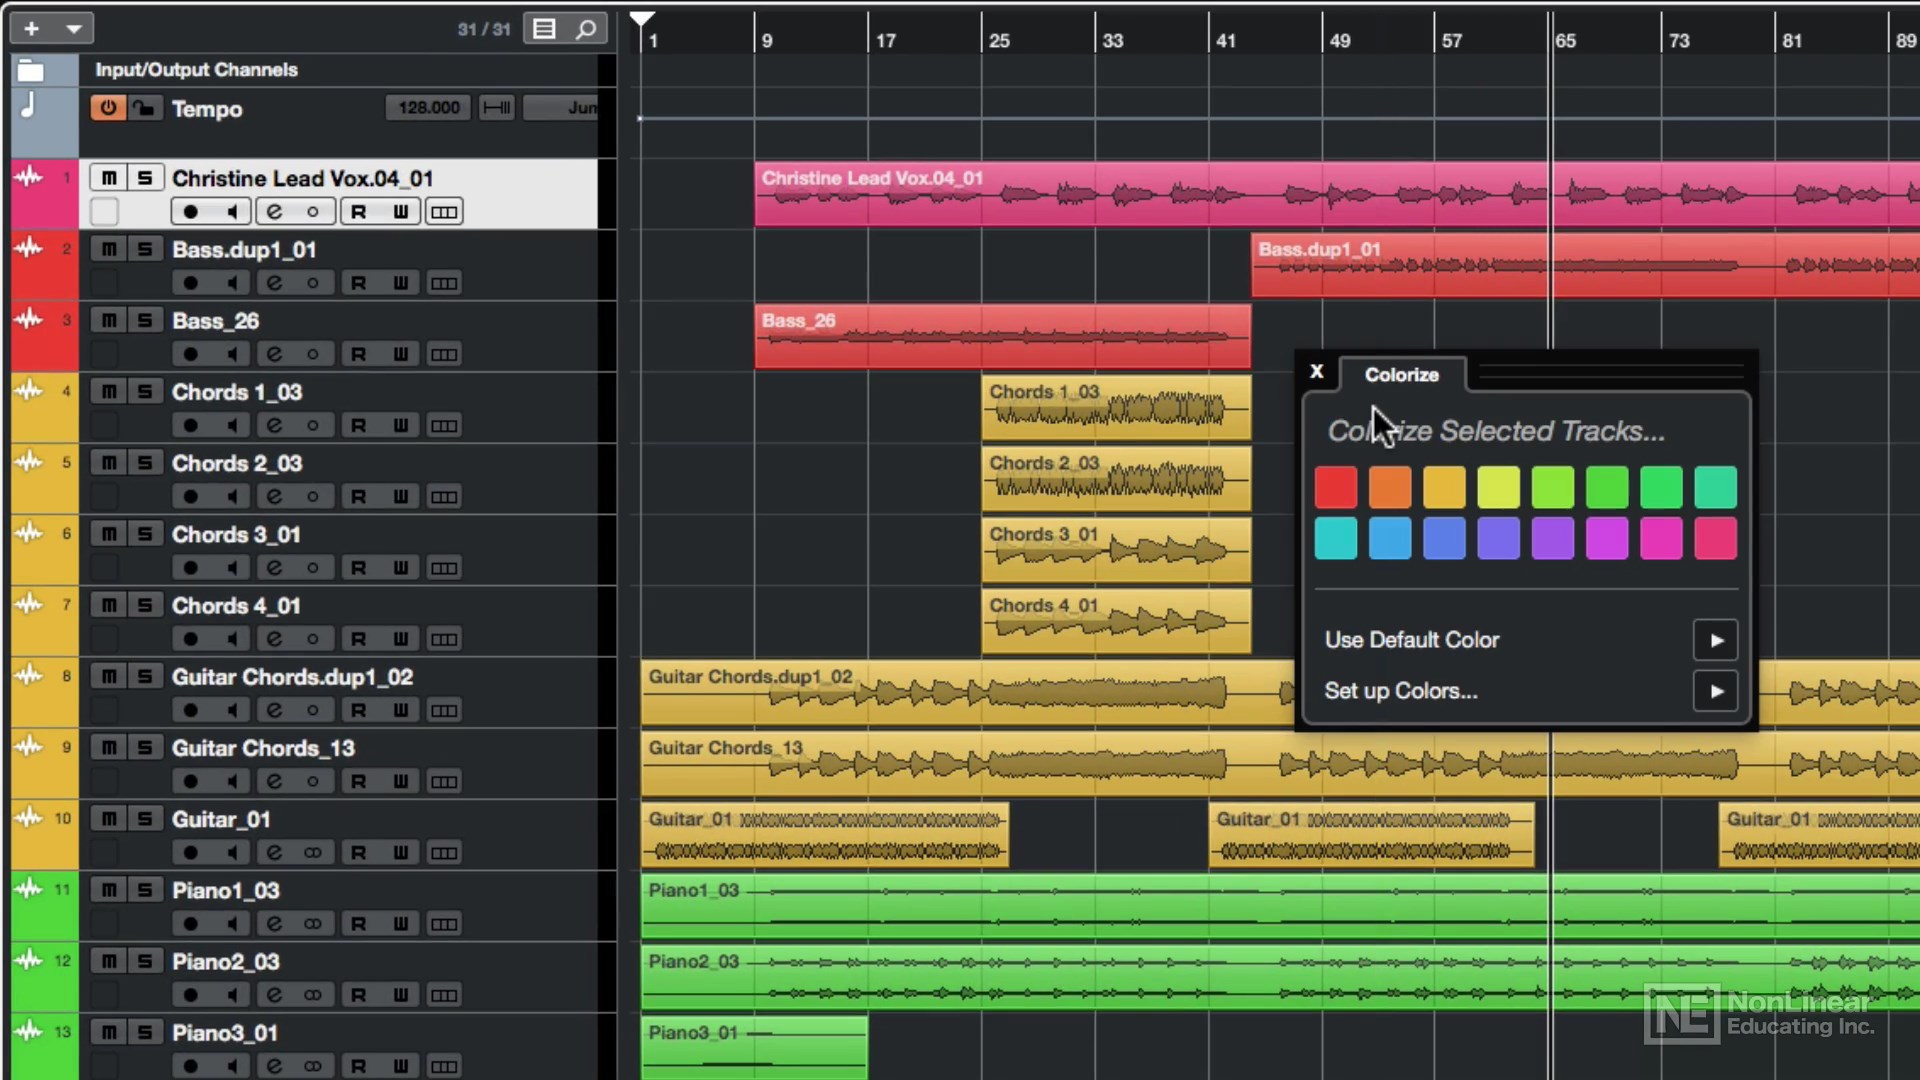Viewport: 1920px width, 1080px height.
Task: Enable write automation on Piano1_03 track
Action: [400, 924]
